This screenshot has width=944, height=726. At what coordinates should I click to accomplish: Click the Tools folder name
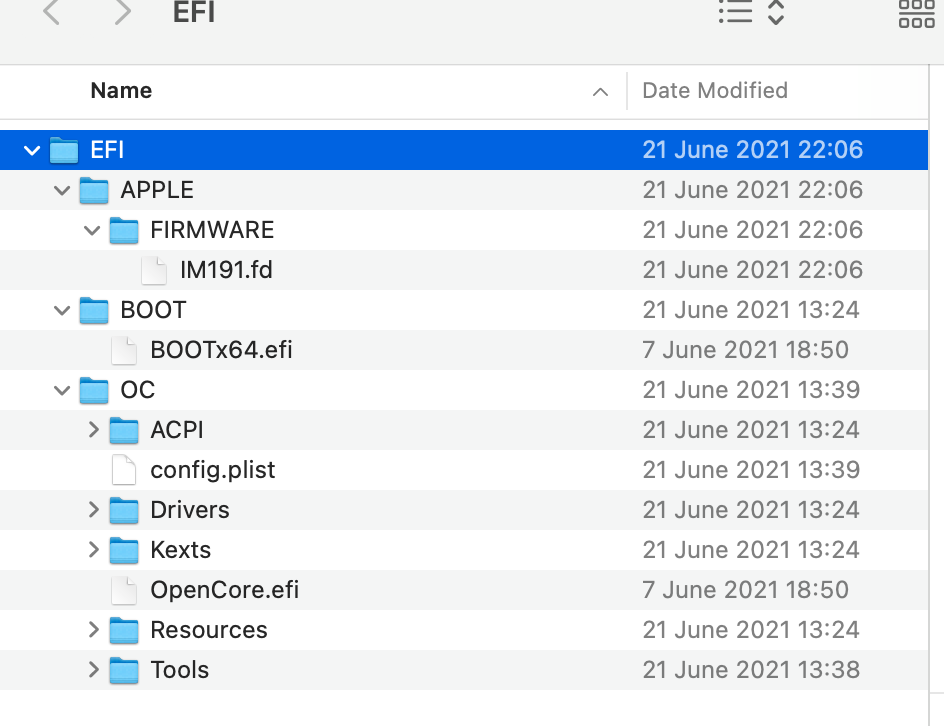click(x=179, y=669)
